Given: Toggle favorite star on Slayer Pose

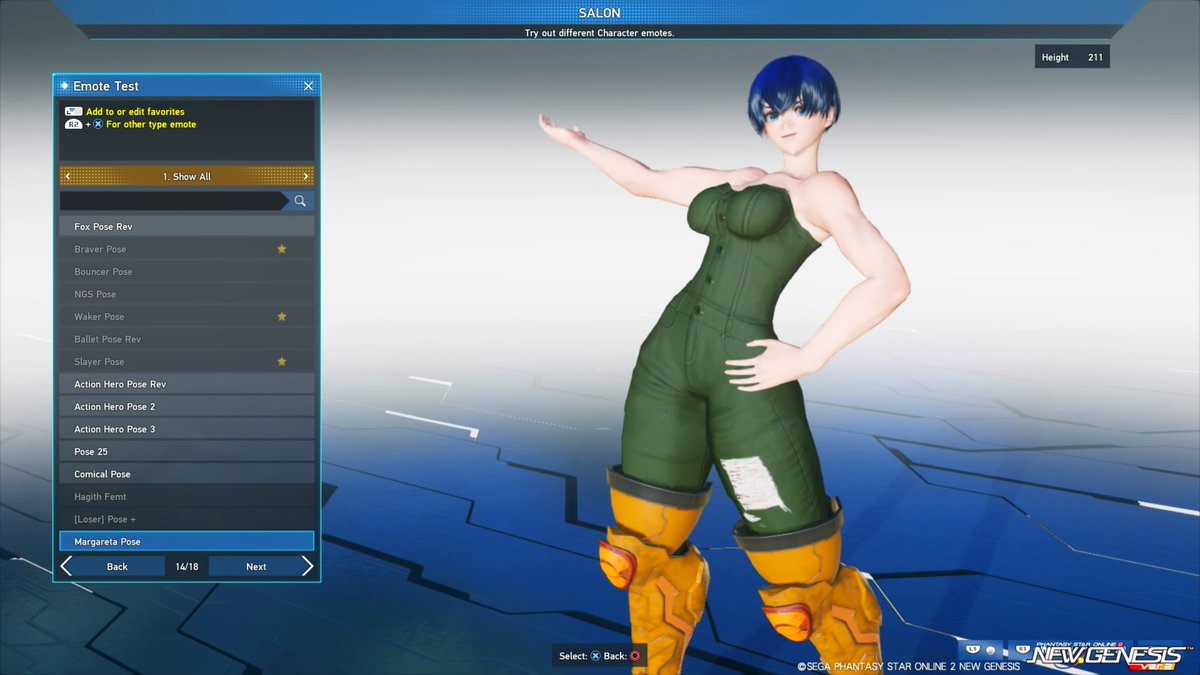Looking at the screenshot, I should click(282, 361).
